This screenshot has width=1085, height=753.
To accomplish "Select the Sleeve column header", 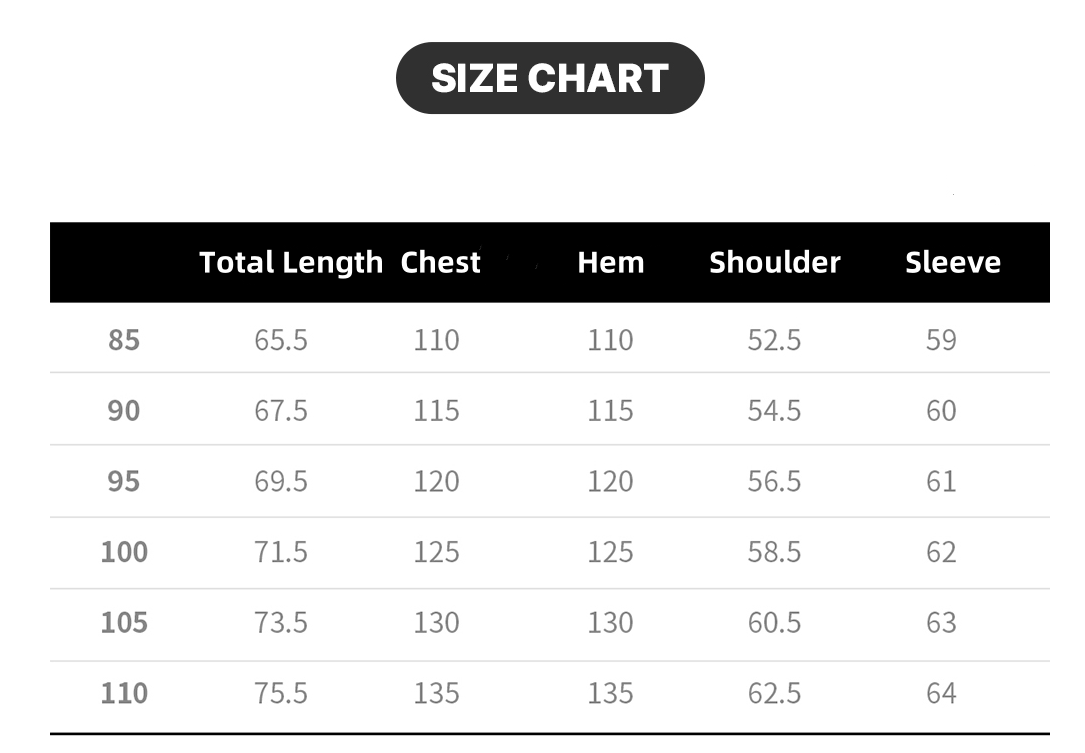I will (953, 262).
